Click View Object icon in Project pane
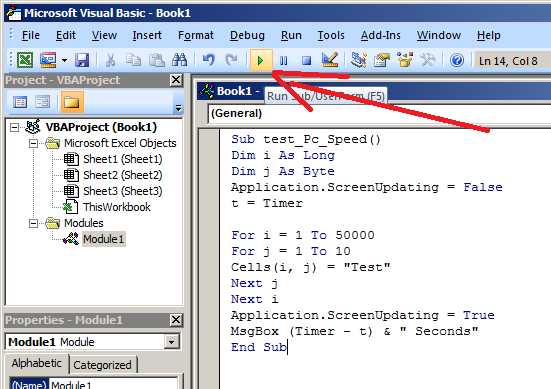This screenshot has height=389, width=551. pos(43,102)
